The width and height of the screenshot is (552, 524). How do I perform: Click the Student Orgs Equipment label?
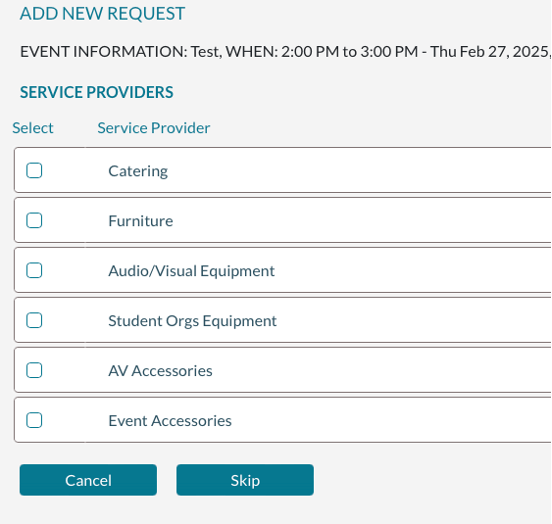click(x=193, y=321)
